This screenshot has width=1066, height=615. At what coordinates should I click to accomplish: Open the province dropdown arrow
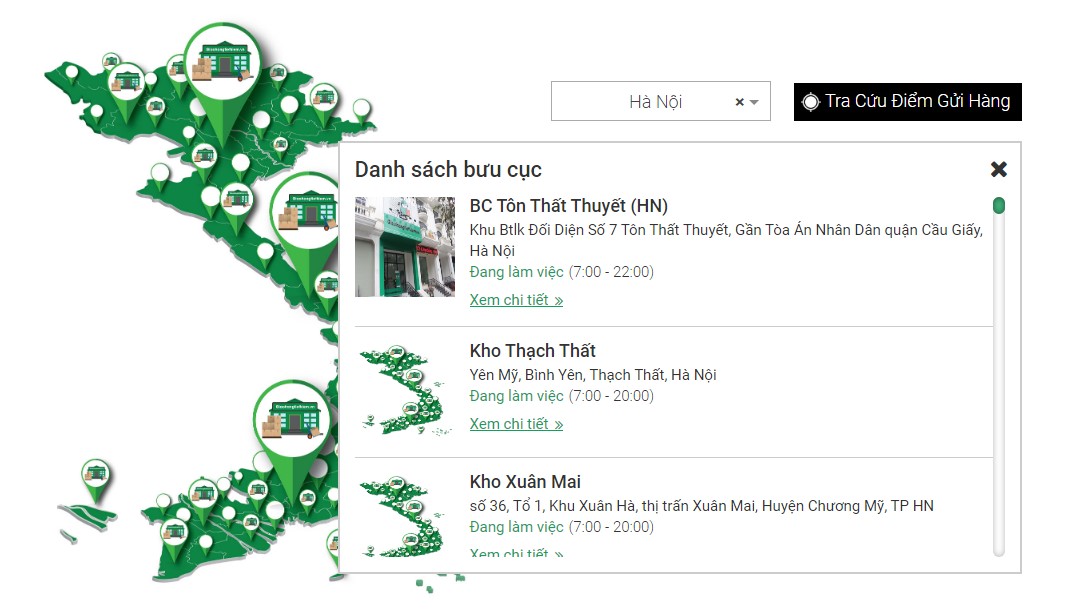754,103
